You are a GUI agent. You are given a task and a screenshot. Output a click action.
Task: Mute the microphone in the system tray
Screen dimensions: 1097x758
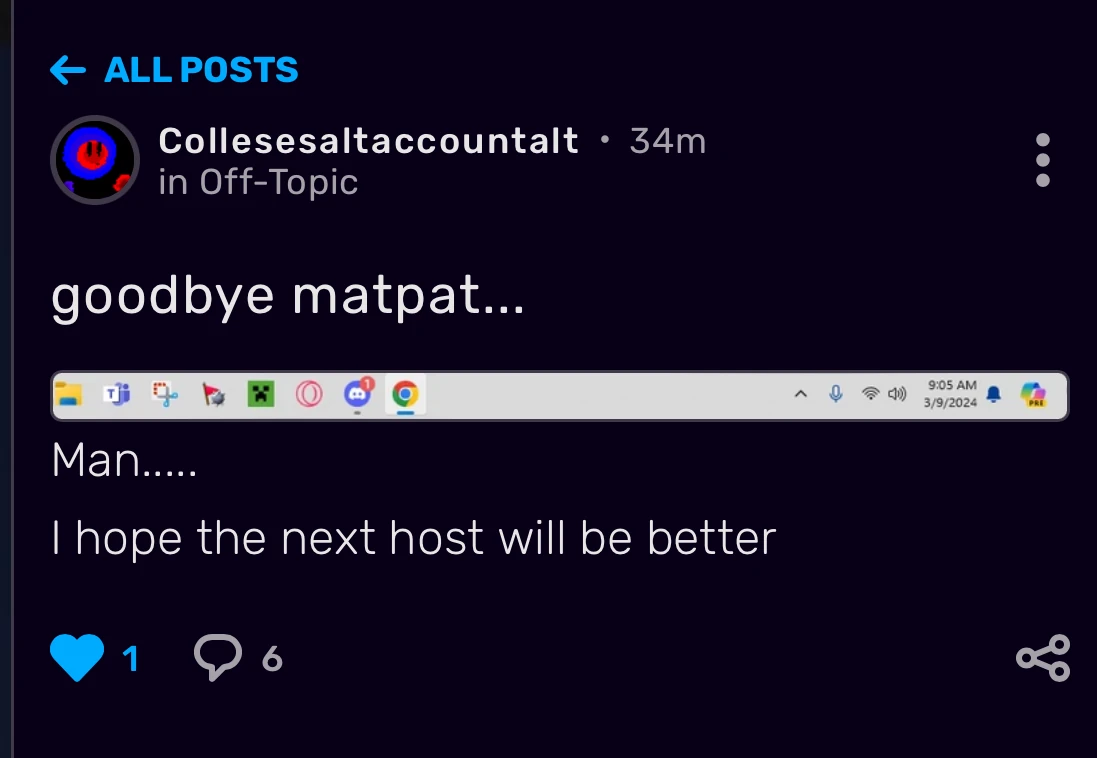click(x=836, y=394)
